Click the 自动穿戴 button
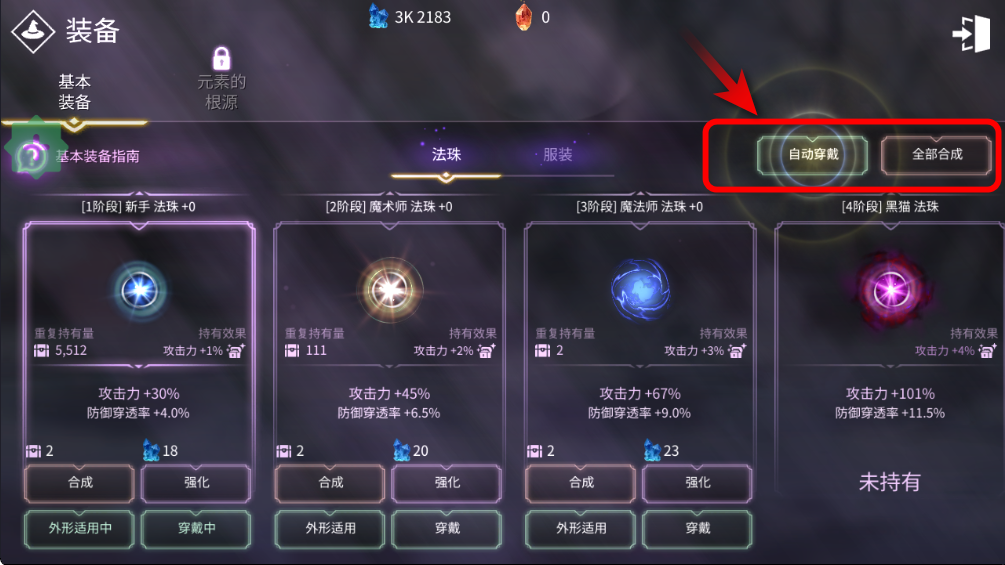Image resolution: width=1005 pixels, height=565 pixels. (812, 154)
